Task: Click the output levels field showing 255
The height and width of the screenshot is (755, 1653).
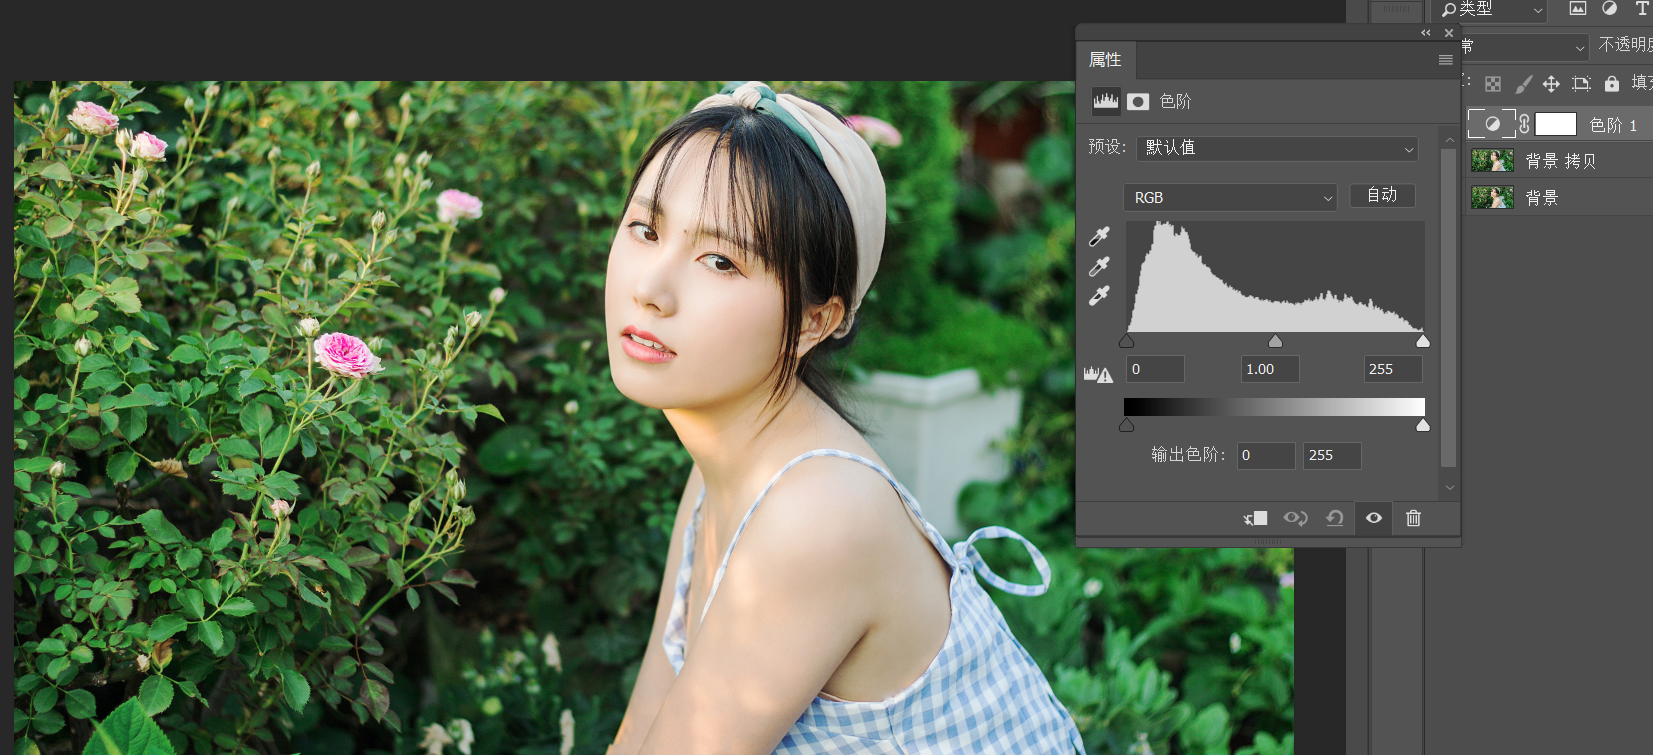Action: (x=1332, y=455)
